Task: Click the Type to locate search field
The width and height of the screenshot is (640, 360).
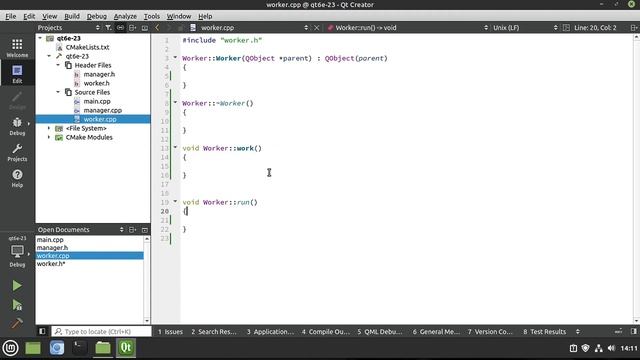Action: [x=101, y=331]
